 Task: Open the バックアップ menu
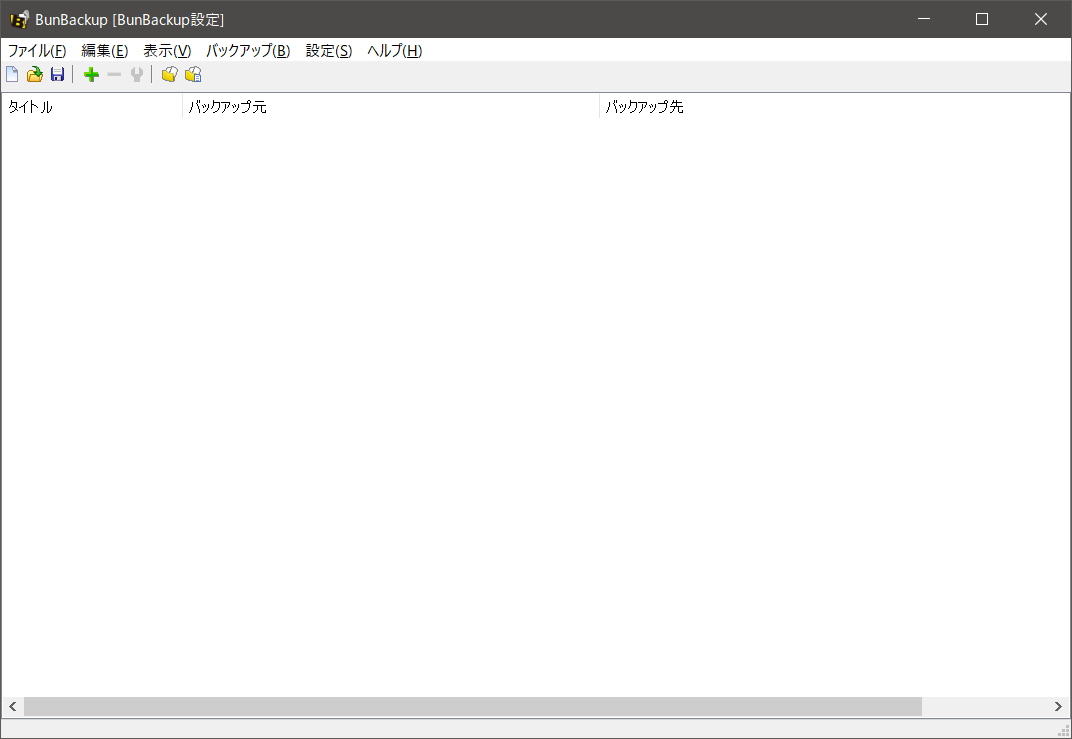coord(246,50)
